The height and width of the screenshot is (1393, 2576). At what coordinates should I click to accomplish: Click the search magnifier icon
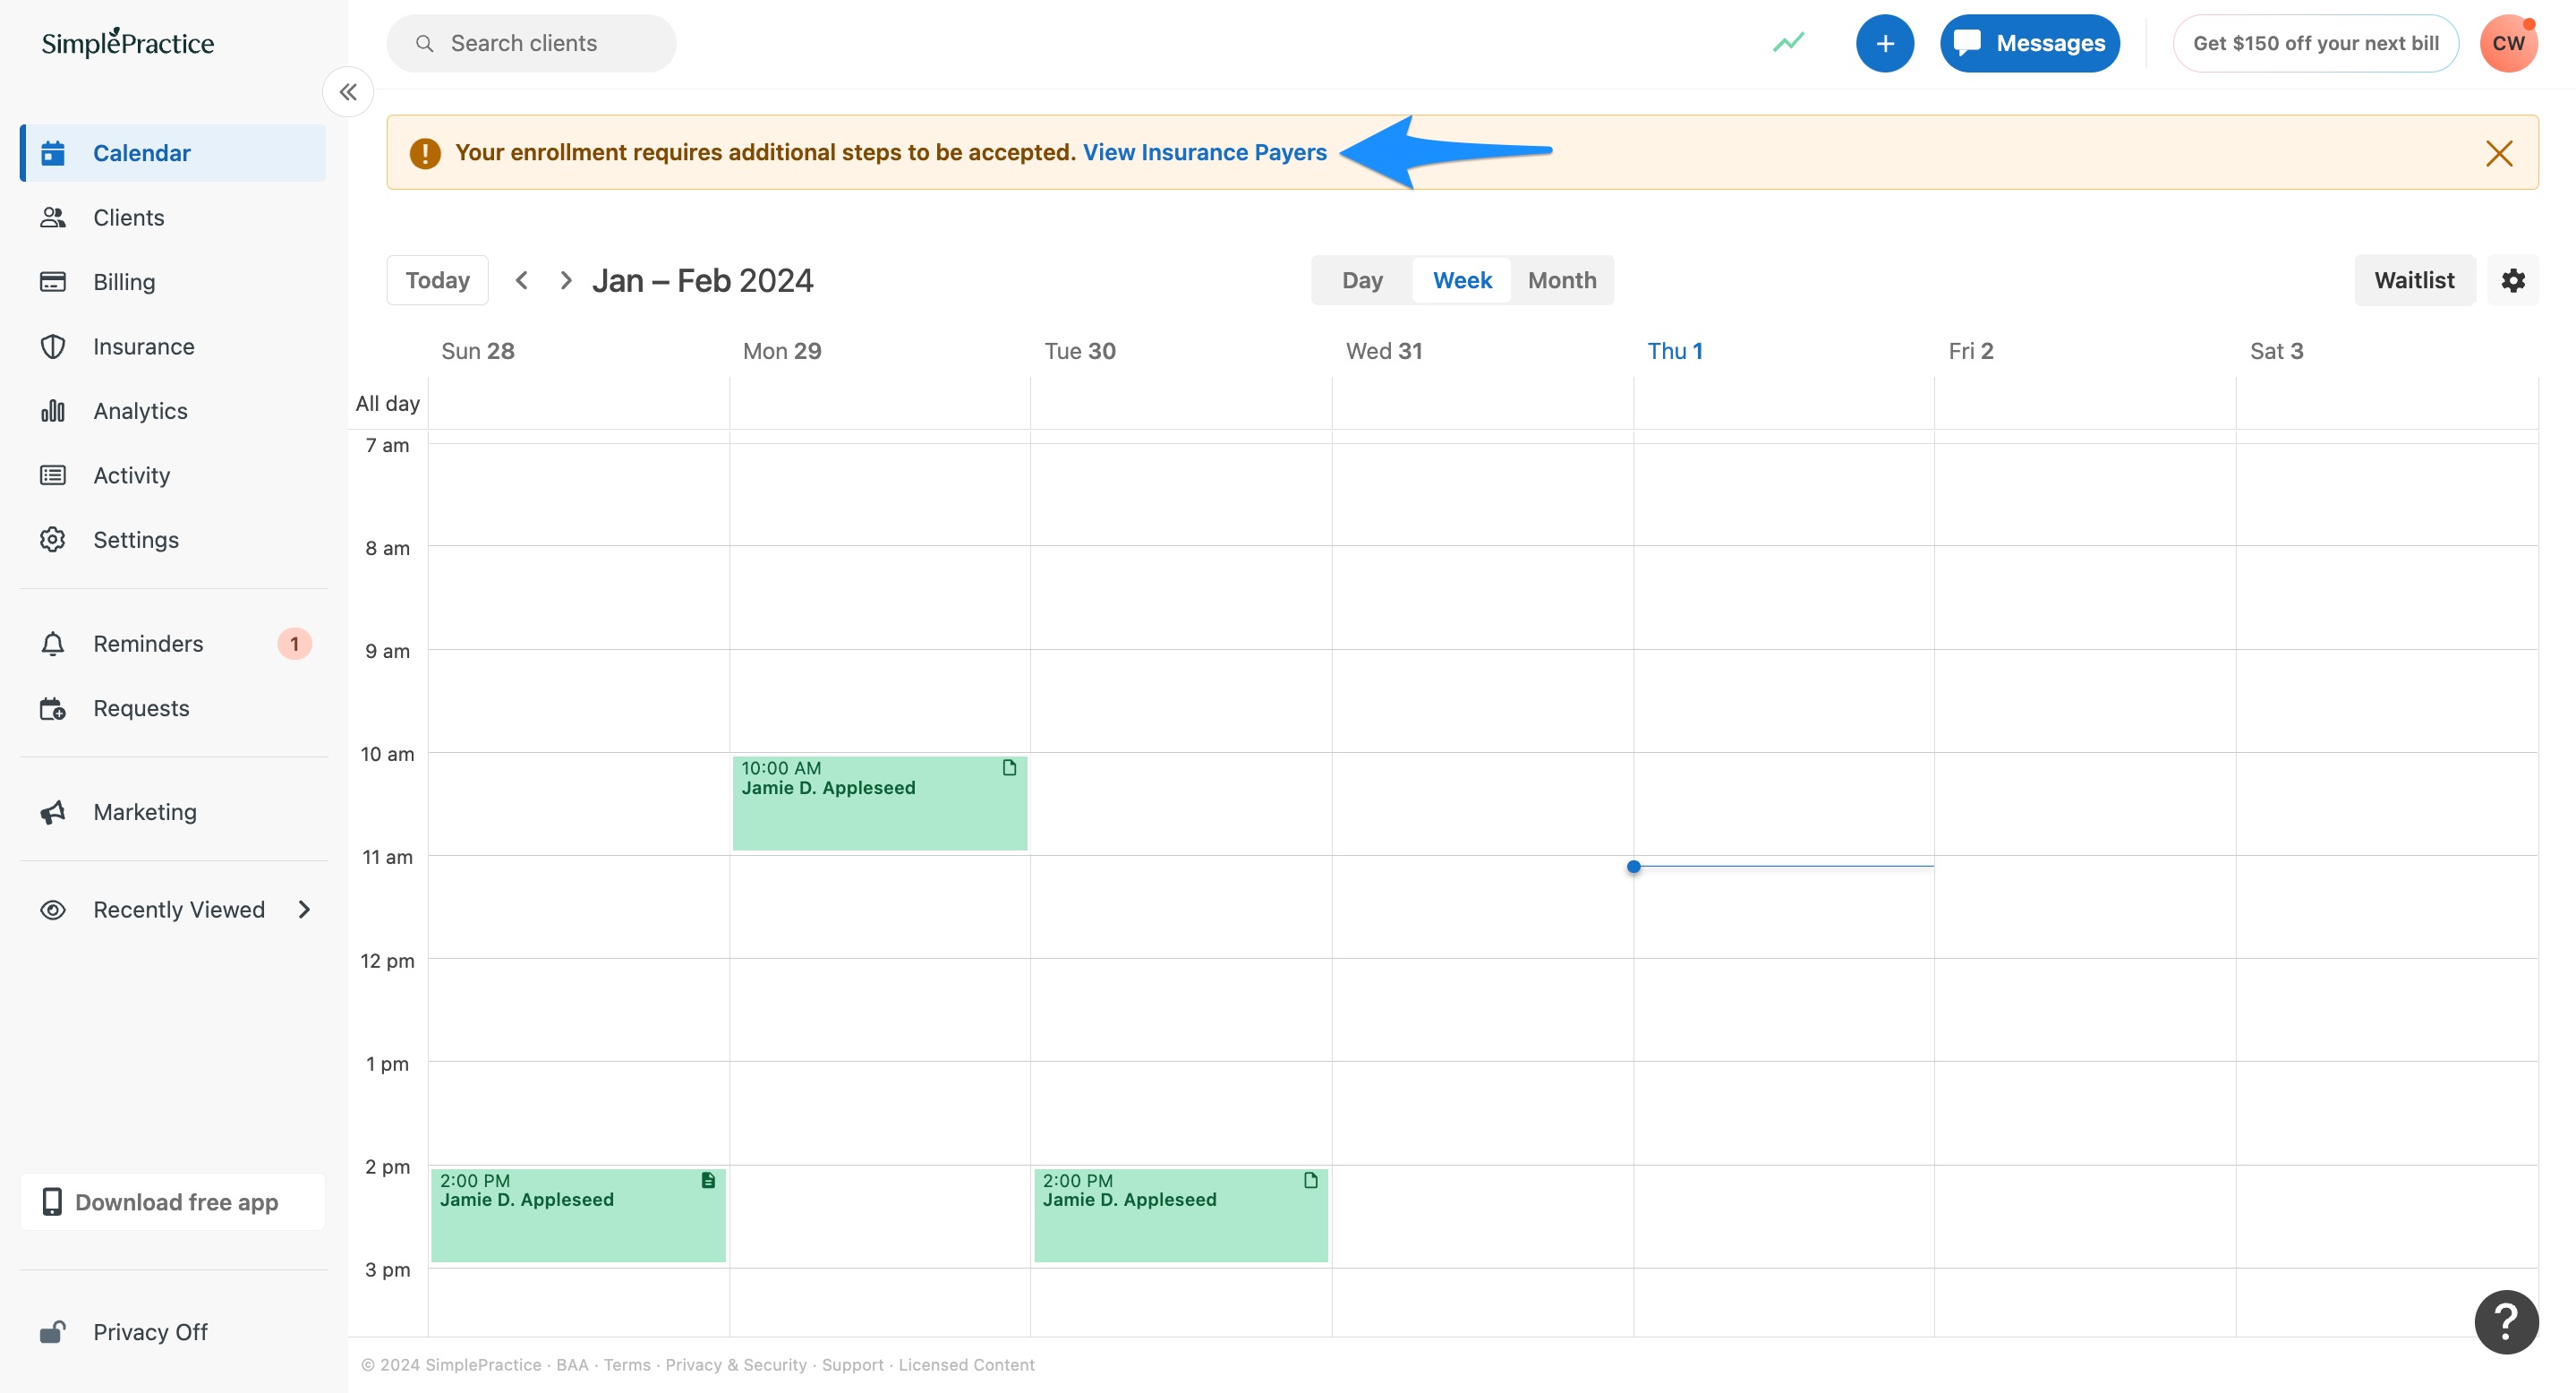(424, 43)
